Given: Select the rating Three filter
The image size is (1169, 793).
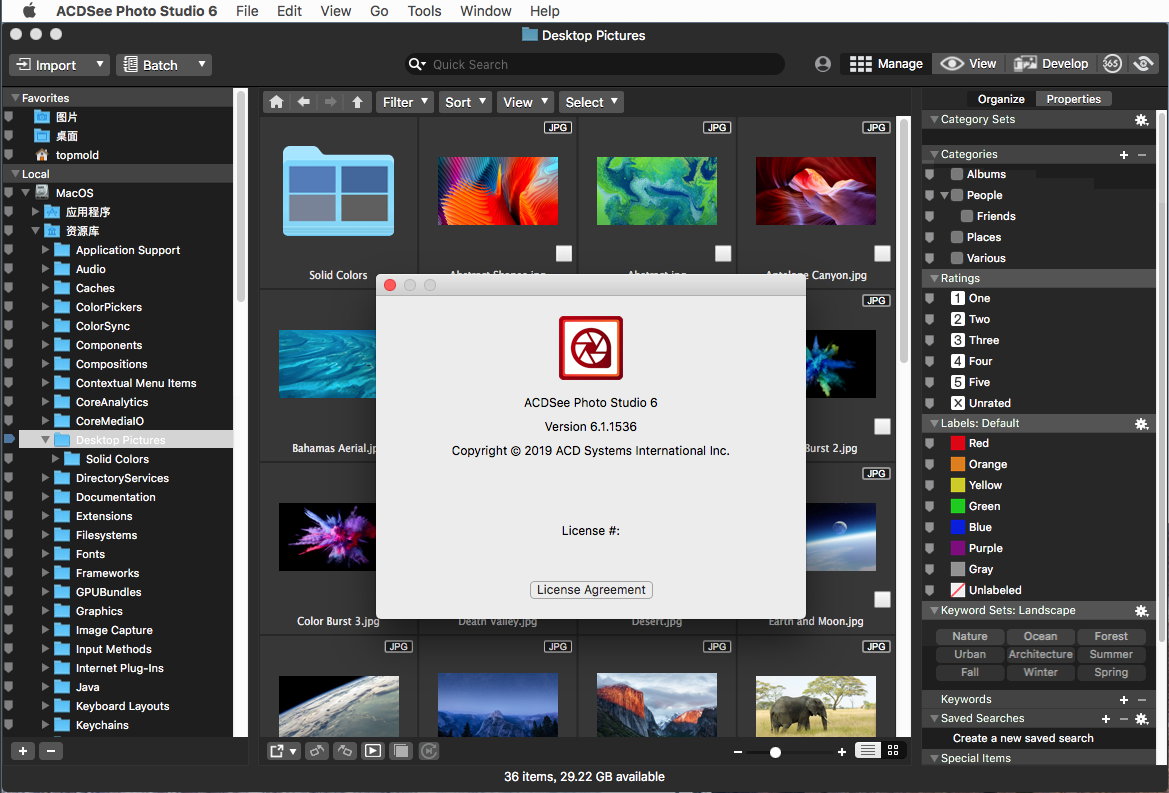Looking at the screenshot, I should (974, 340).
